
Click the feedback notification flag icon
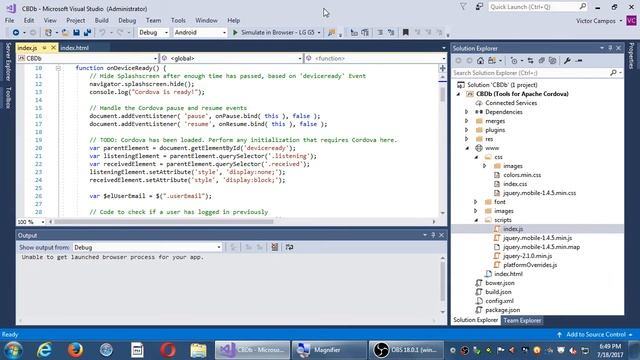click(x=479, y=7)
